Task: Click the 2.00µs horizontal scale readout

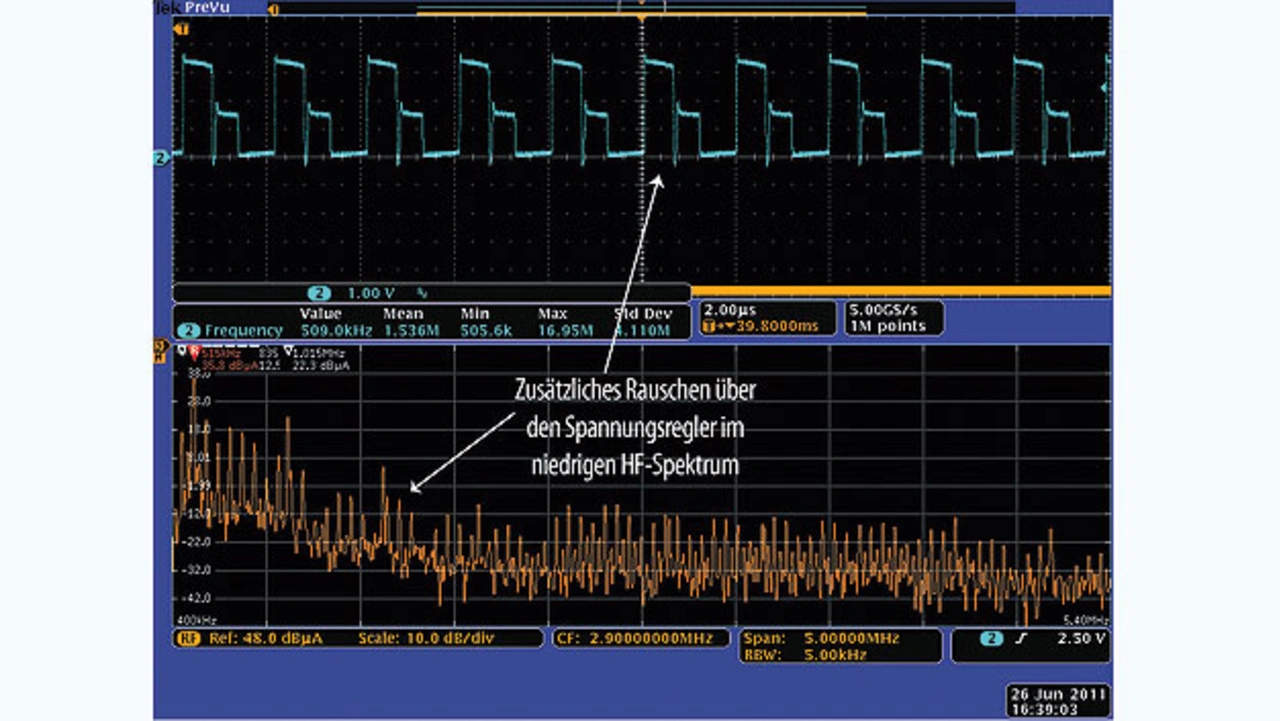Action: coord(731,310)
